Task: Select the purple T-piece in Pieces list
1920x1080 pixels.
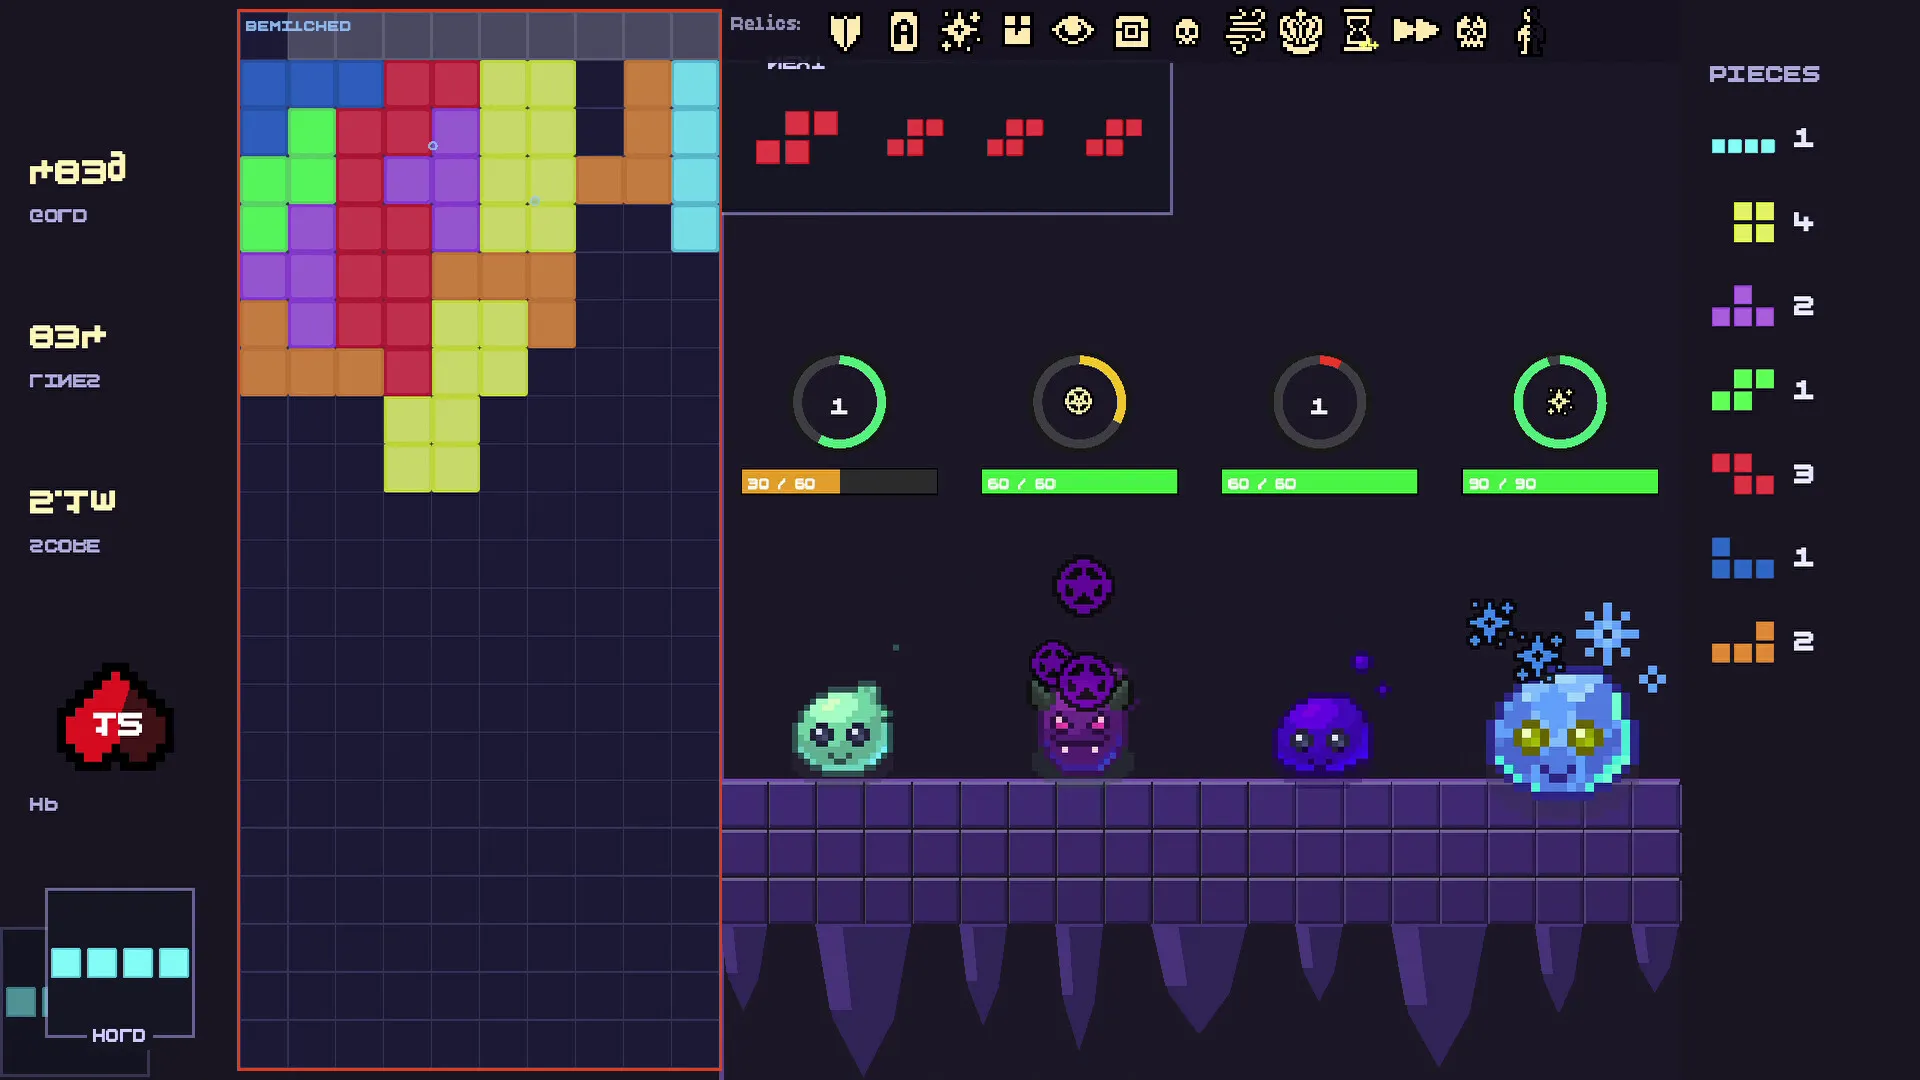Action: (1743, 306)
